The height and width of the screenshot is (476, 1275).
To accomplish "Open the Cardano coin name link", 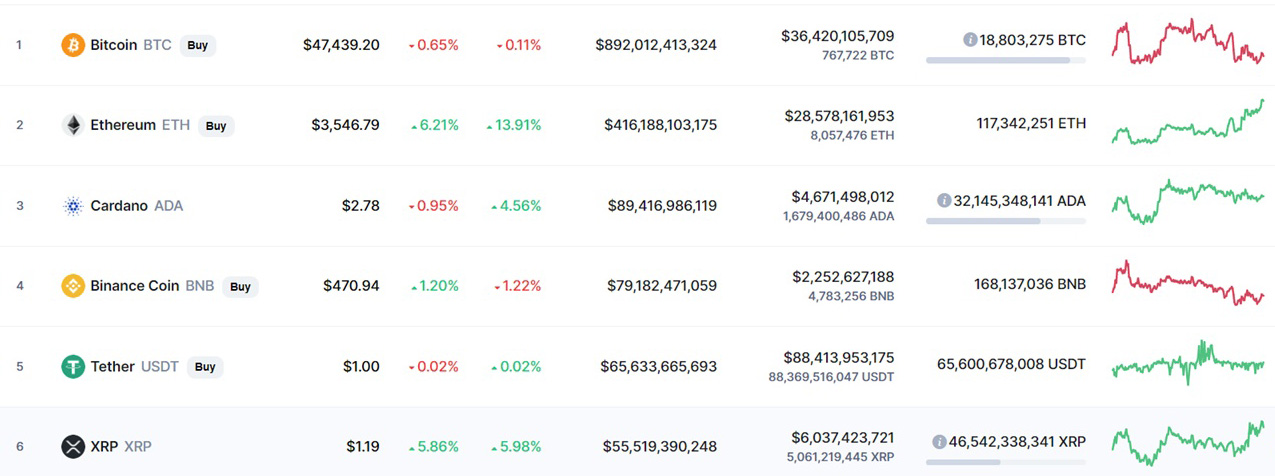I will (118, 206).
